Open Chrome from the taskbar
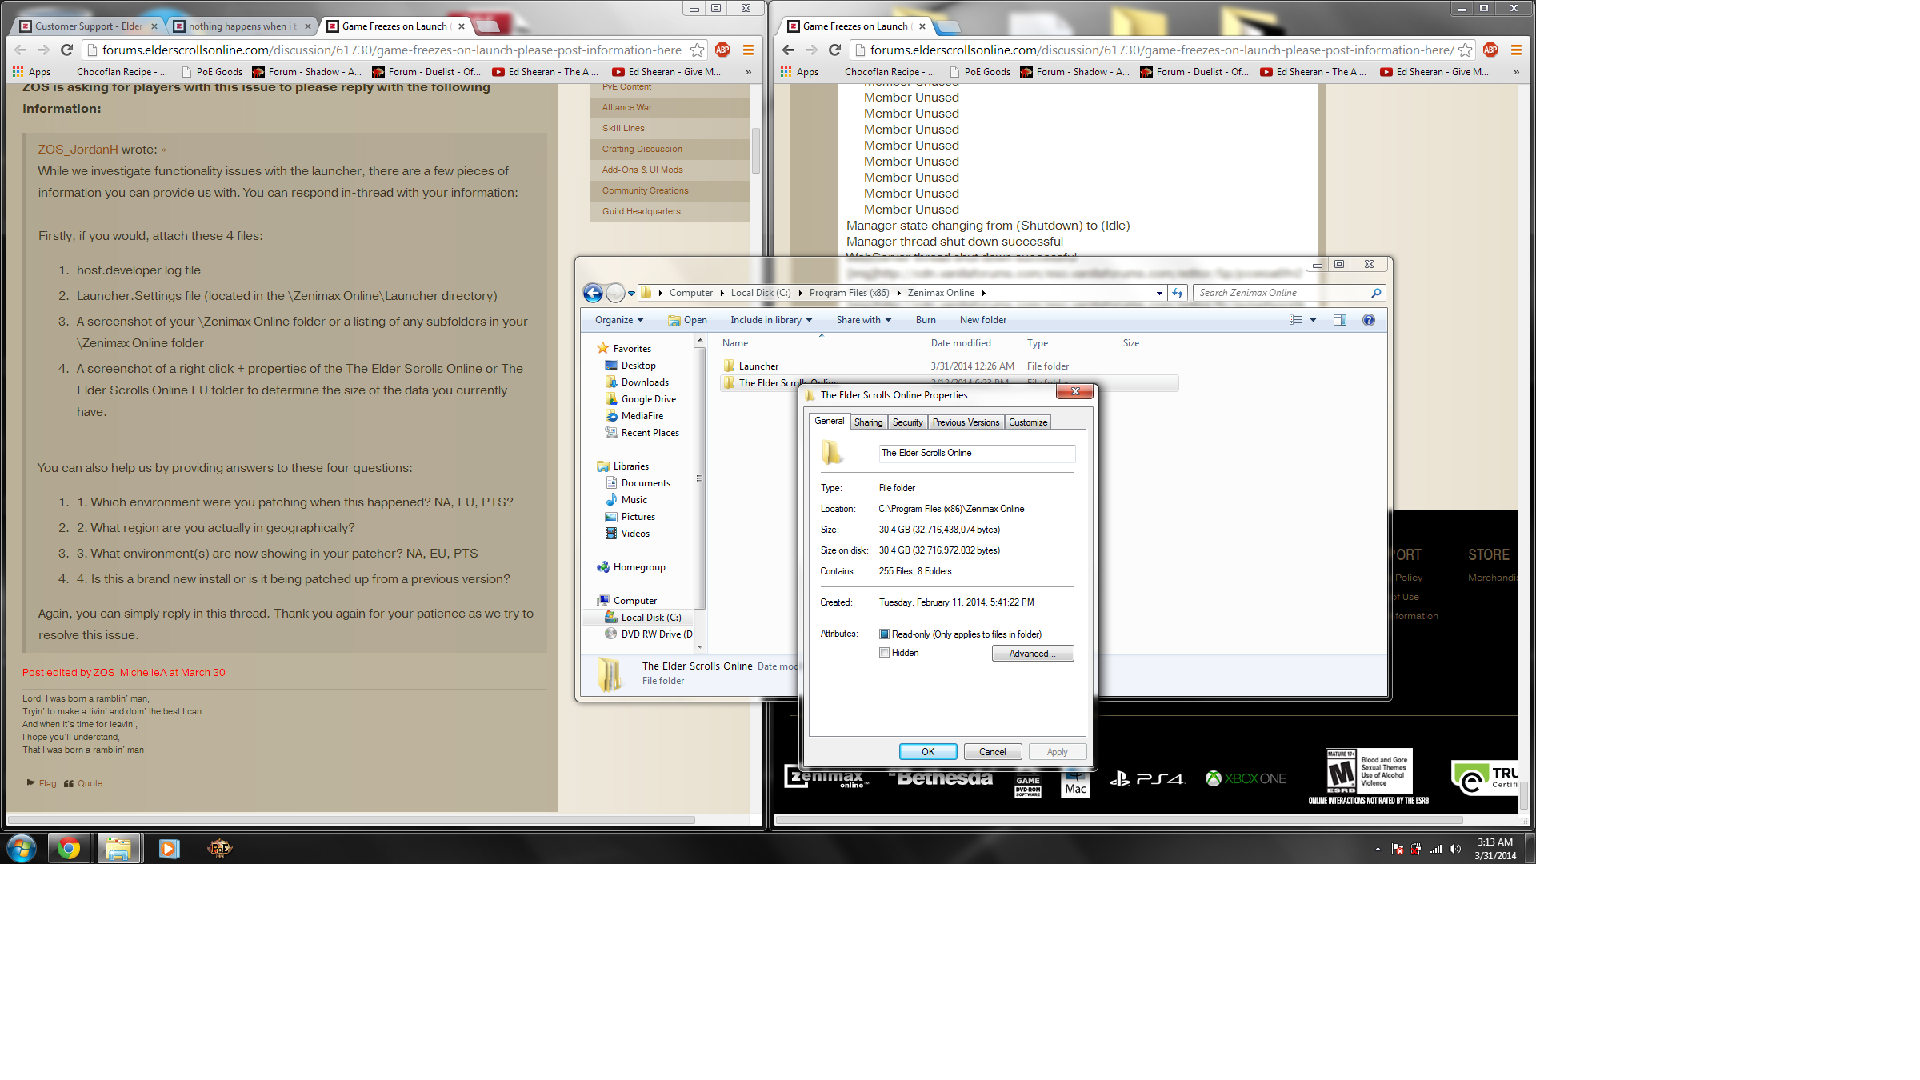This screenshot has height=1080, width=1920. coord(68,849)
